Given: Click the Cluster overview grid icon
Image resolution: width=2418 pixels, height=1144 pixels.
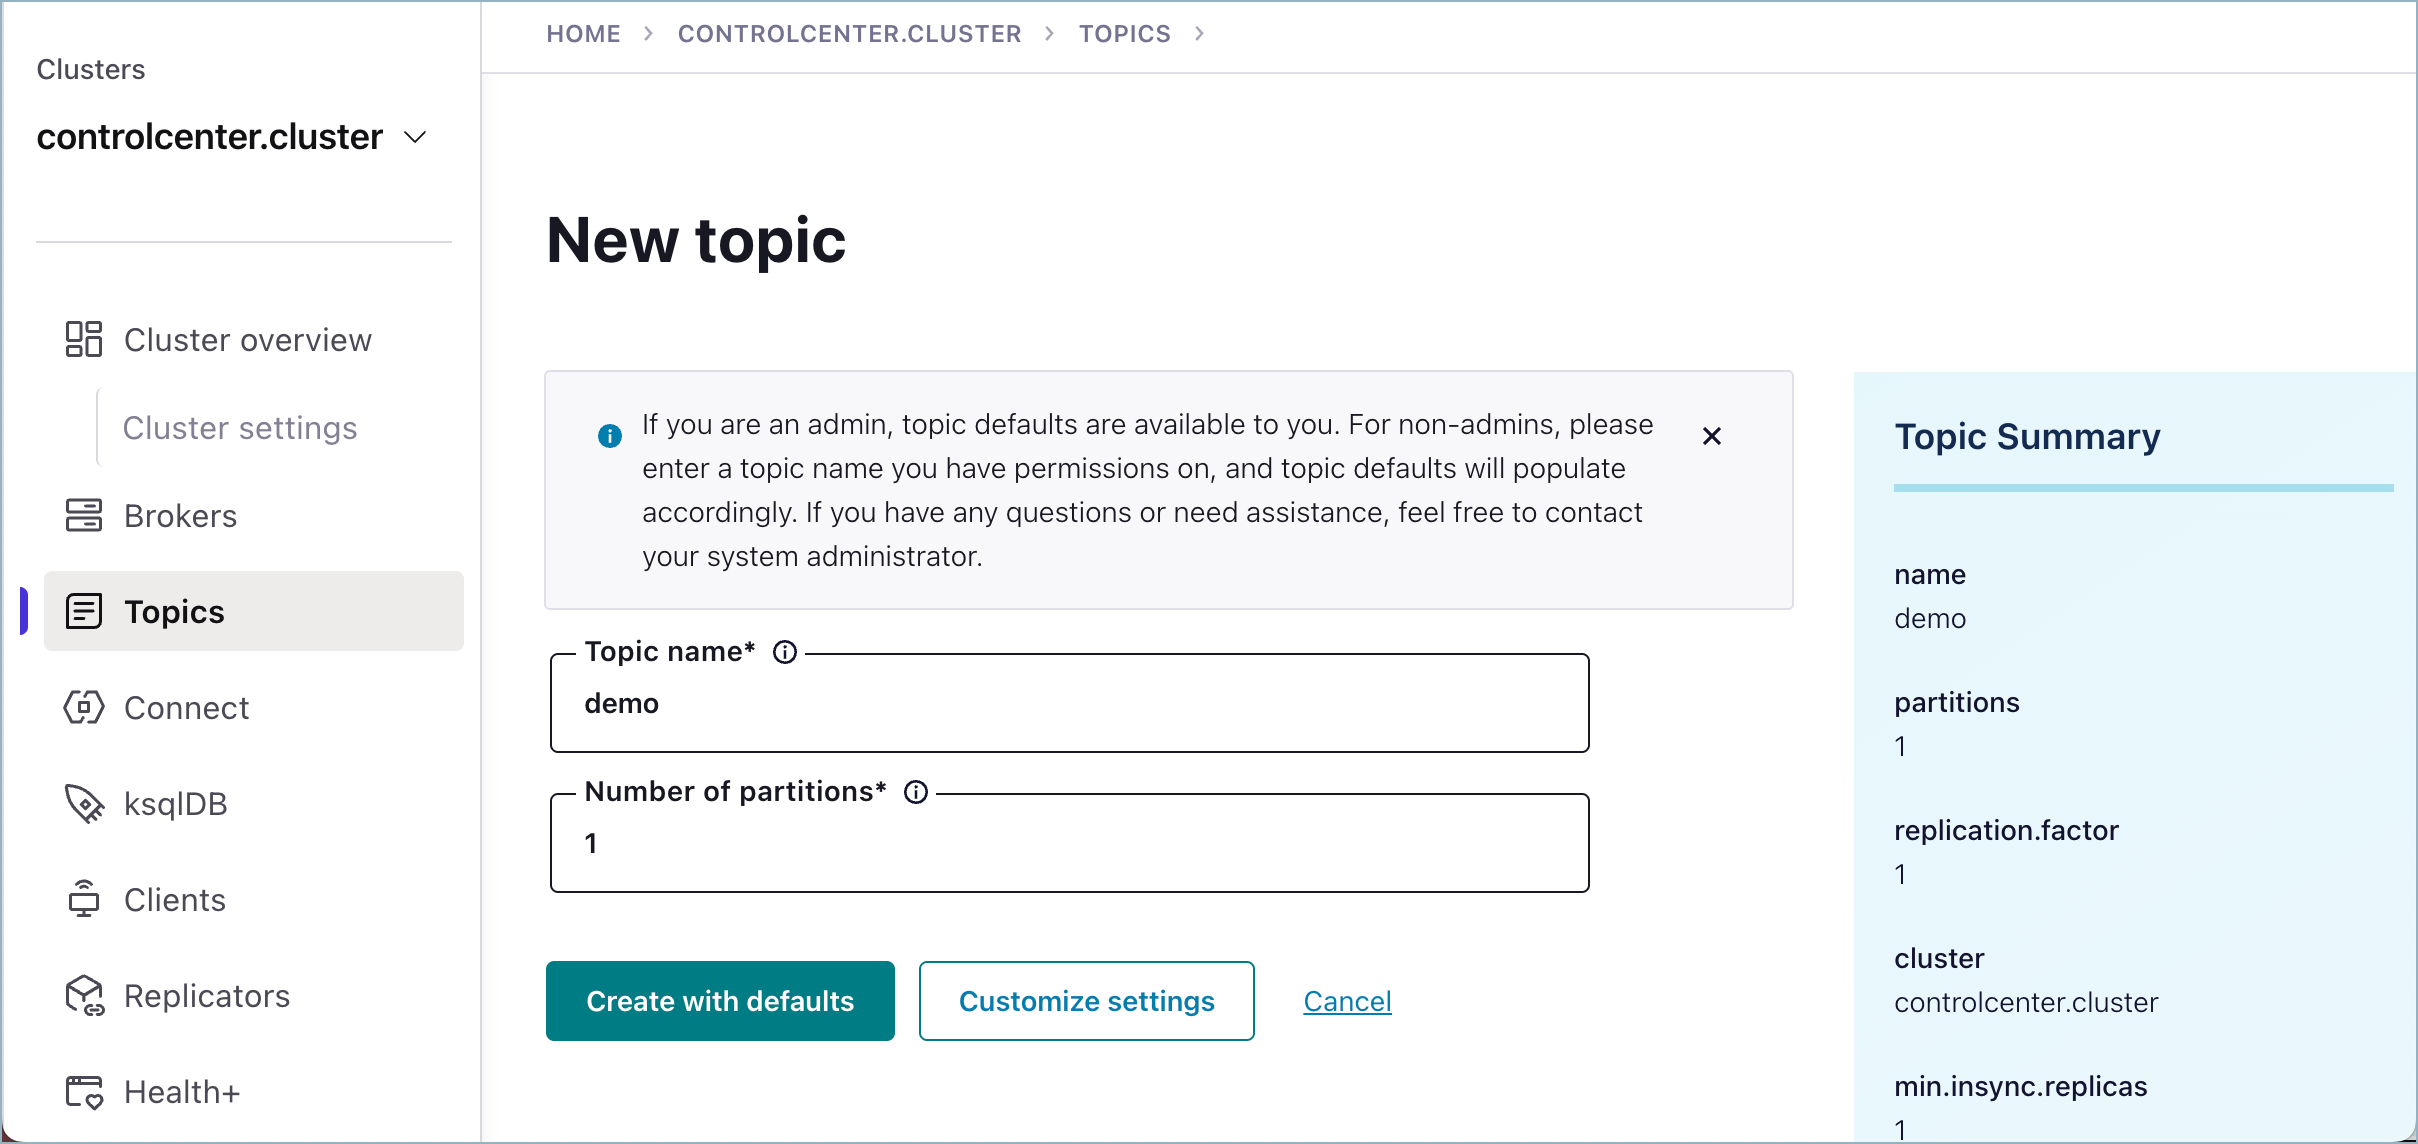Looking at the screenshot, I should click(84, 340).
